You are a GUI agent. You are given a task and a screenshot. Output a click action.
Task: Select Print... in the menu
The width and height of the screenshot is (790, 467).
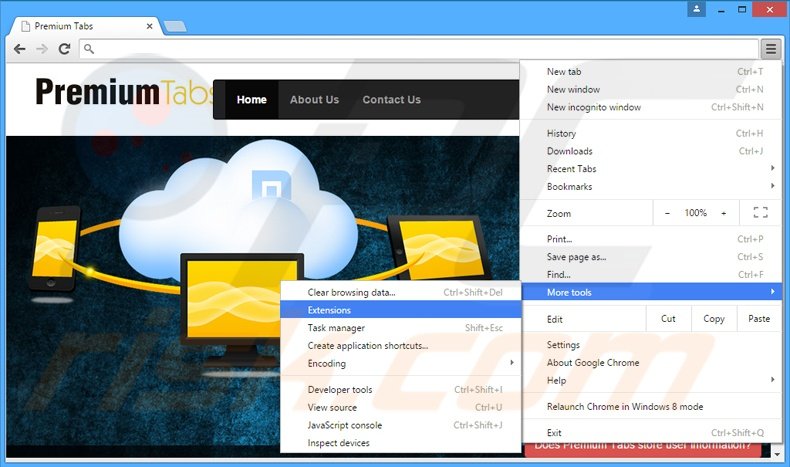pyautogui.click(x=651, y=239)
